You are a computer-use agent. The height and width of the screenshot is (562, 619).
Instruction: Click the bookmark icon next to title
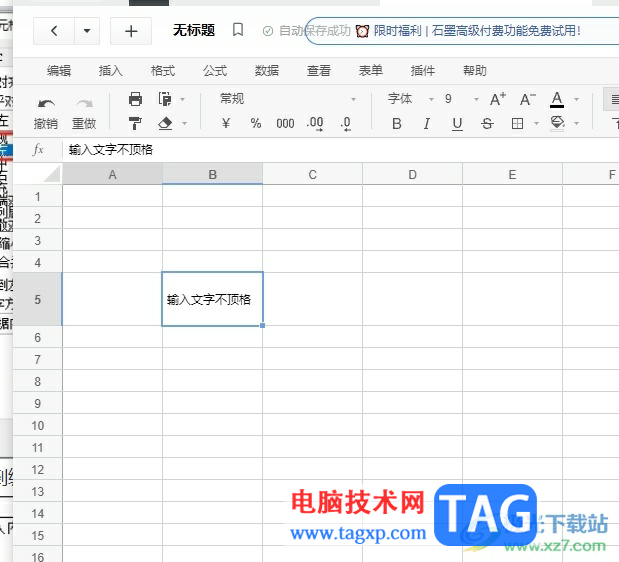click(x=238, y=30)
